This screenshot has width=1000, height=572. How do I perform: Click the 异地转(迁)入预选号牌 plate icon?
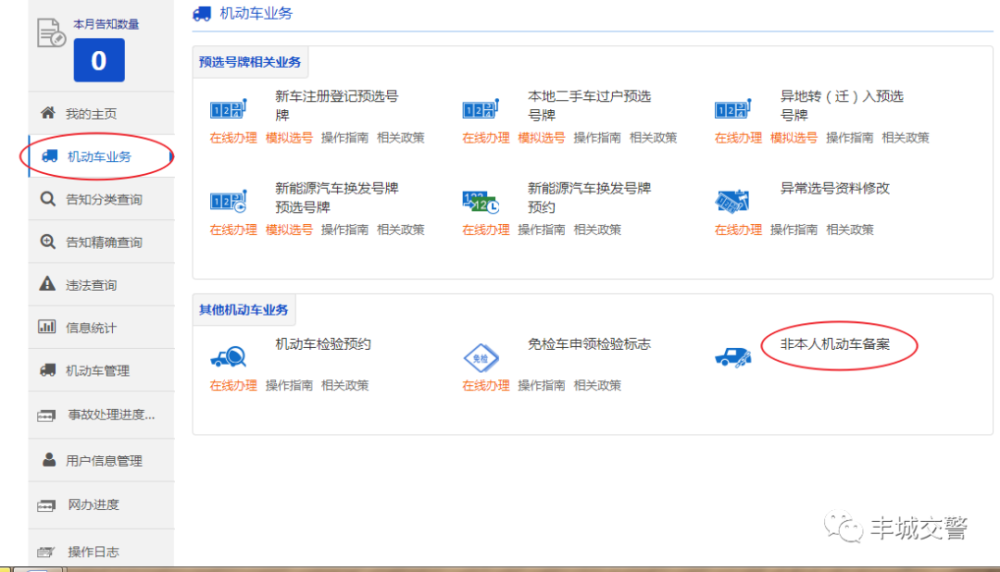[733, 109]
